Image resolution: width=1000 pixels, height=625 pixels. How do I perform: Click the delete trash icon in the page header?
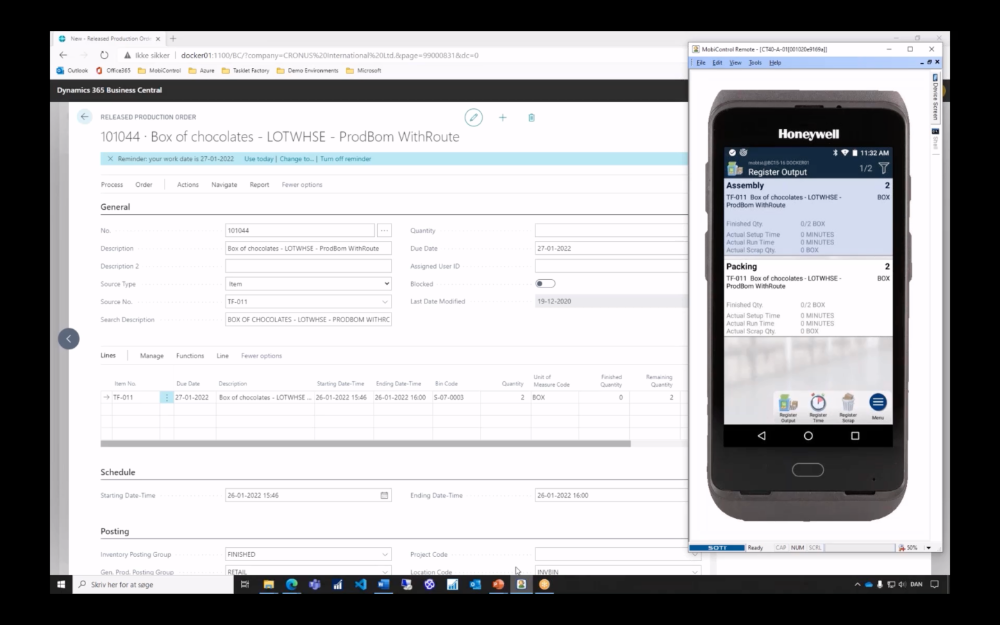[x=531, y=117]
